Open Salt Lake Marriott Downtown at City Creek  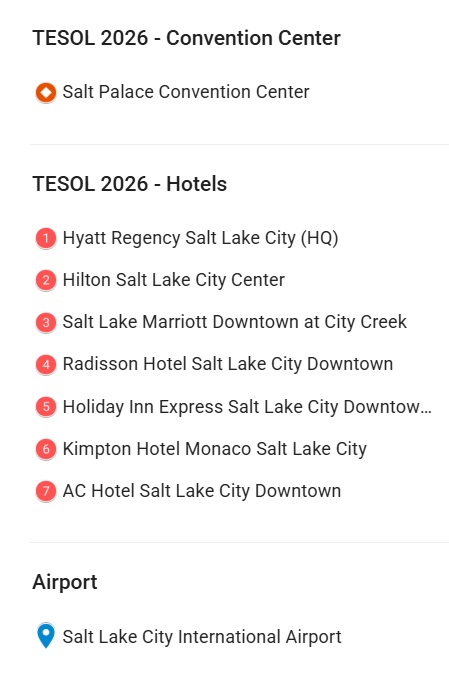pos(235,322)
